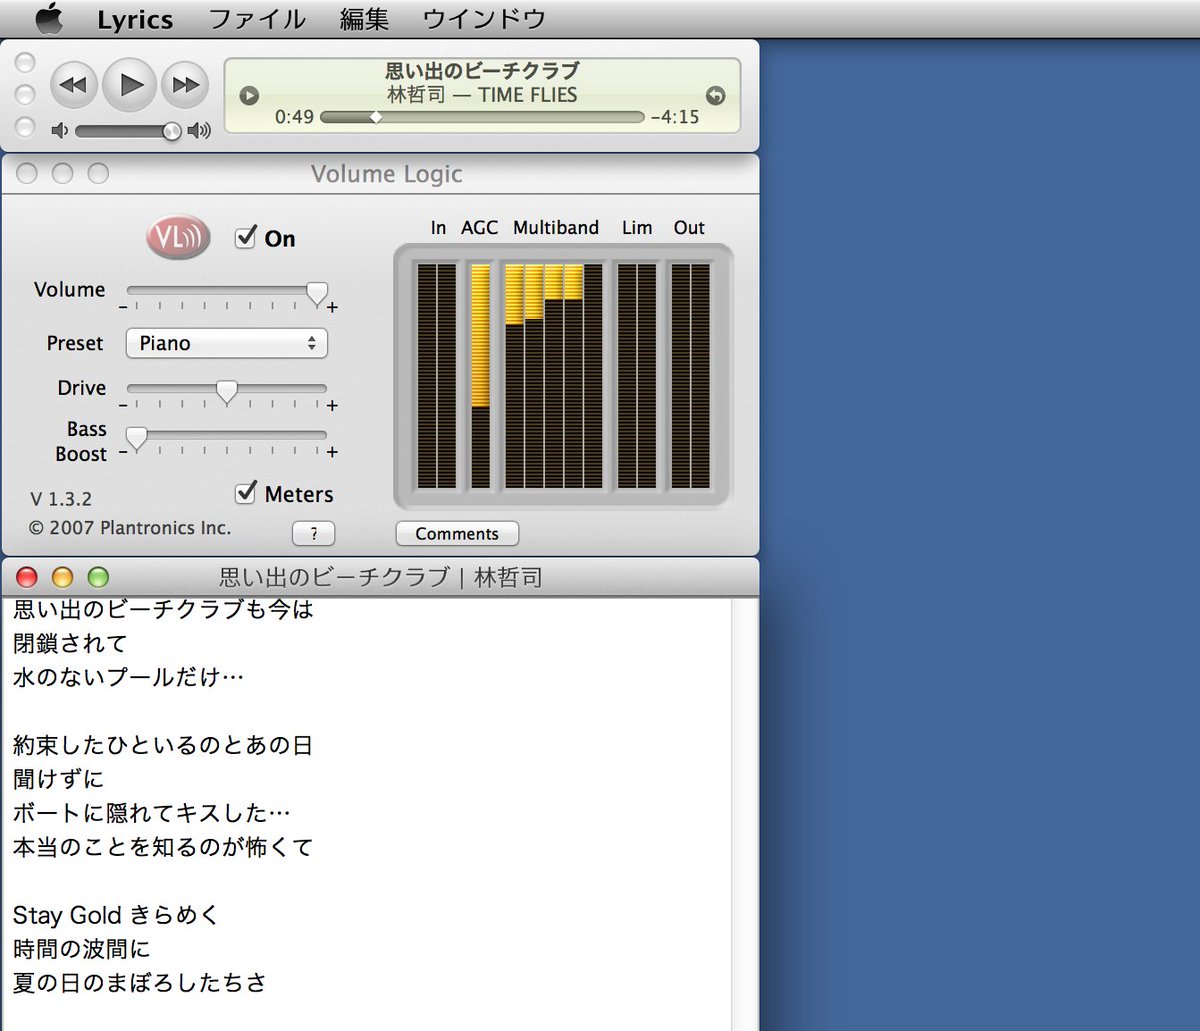Open the Preset dropdown showing Piano
The width and height of the screenshot is (1200, 1031).
[227, 343]
